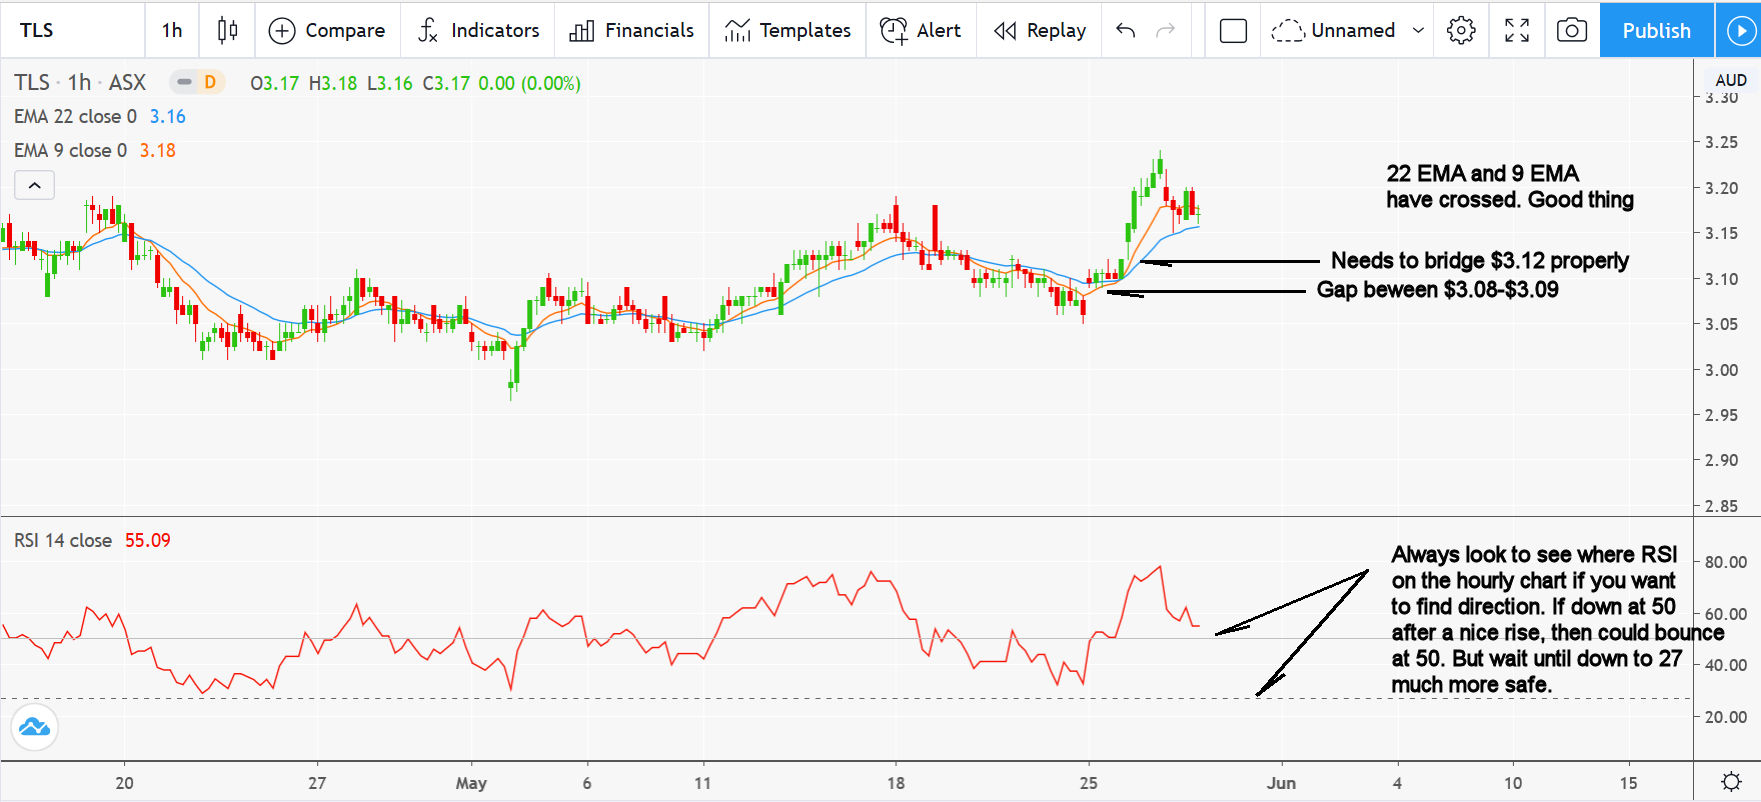Open chart settings gear icon
1761x802 pixels.
1461,30
